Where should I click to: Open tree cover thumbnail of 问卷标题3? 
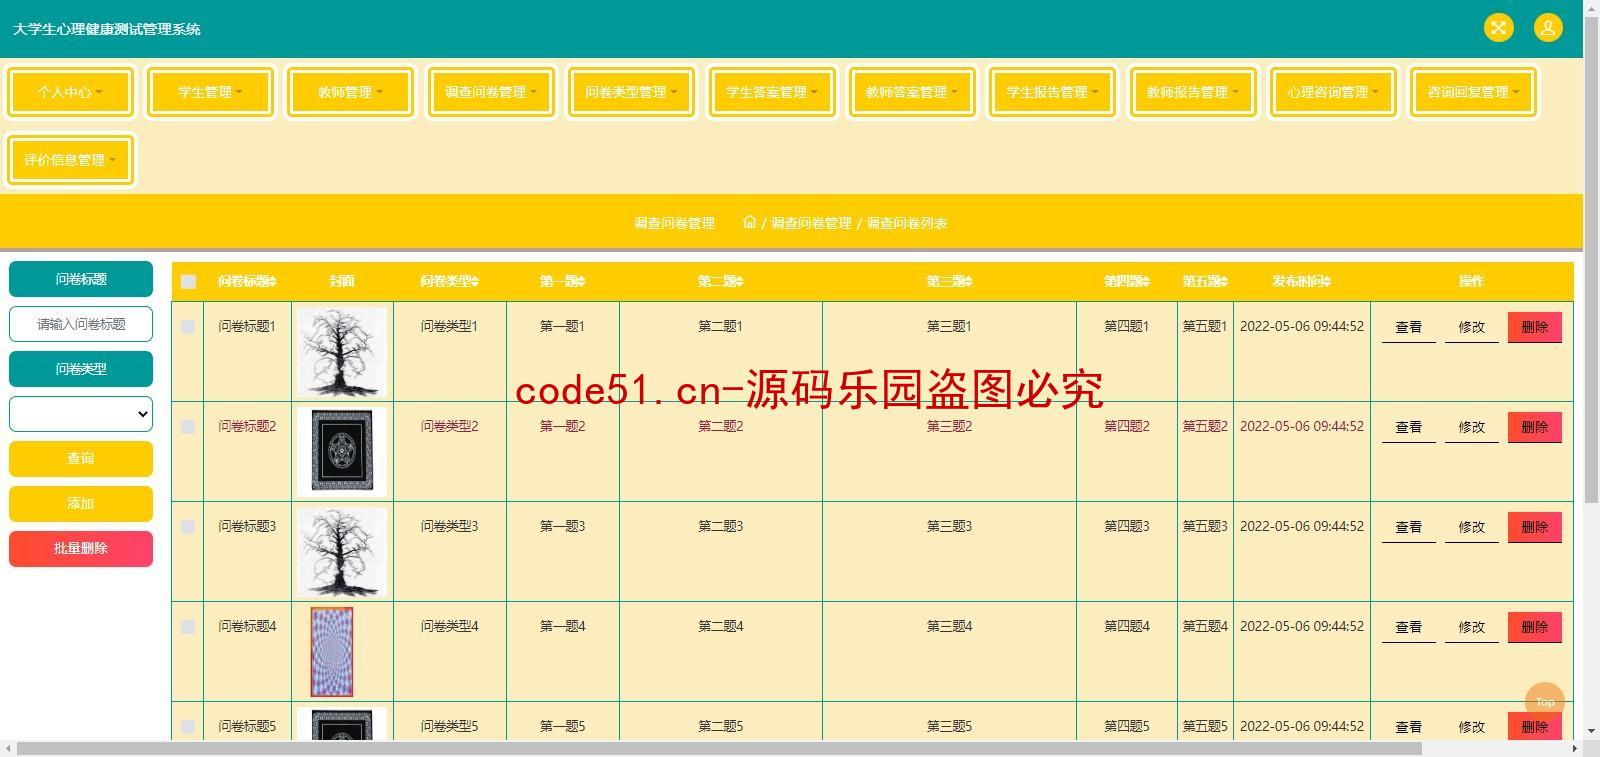342,552
